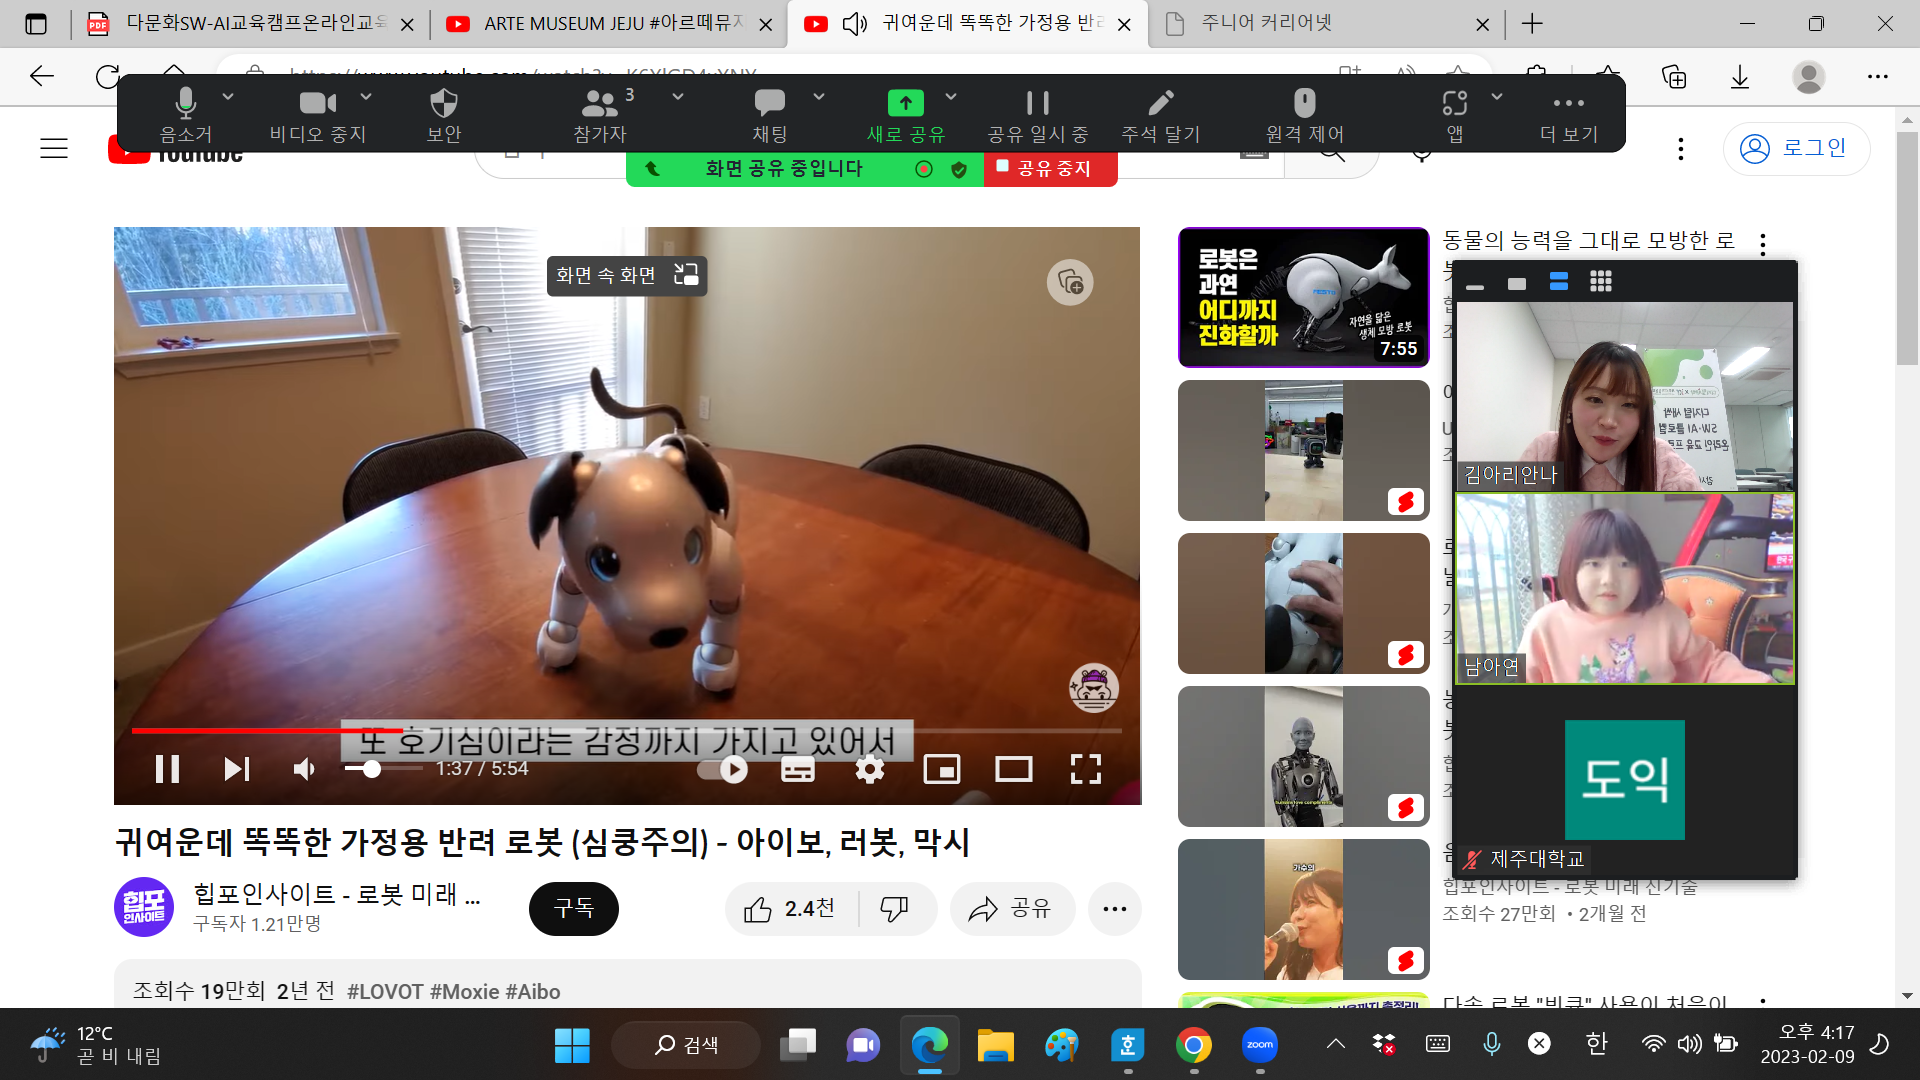Viewport: 1920px width, 1080px height.
Task: Expand Zoom video options arrow
Action: point(366,97)
